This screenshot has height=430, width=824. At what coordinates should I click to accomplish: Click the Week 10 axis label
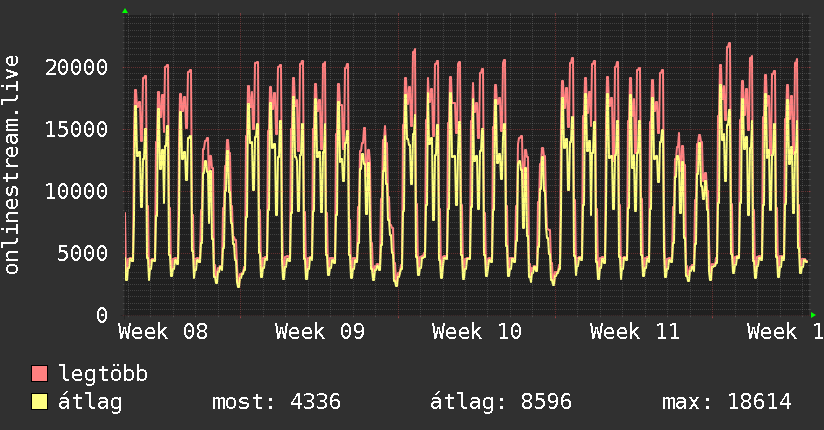tap(477, 332)
